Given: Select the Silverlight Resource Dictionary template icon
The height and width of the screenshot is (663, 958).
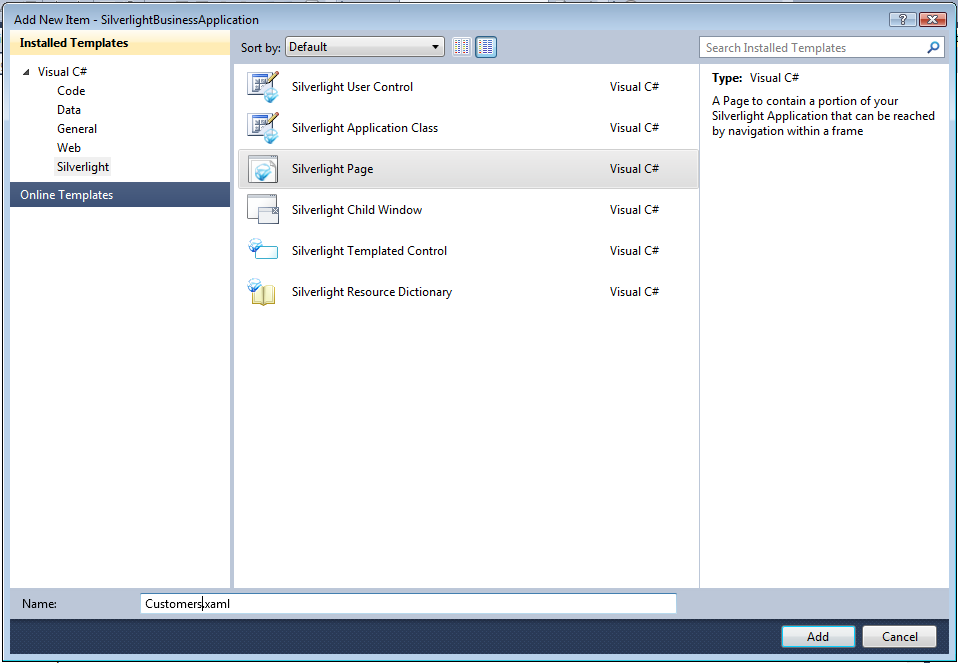Looking at the screenshot, I should 261,292.
